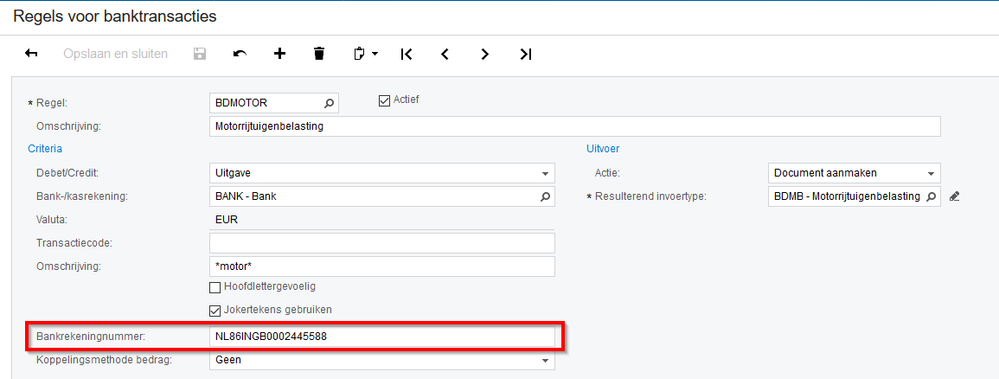Image resolution: width=999 pixels, height=379 pixels.
Task: Go to first record icon
Action: 406,54
